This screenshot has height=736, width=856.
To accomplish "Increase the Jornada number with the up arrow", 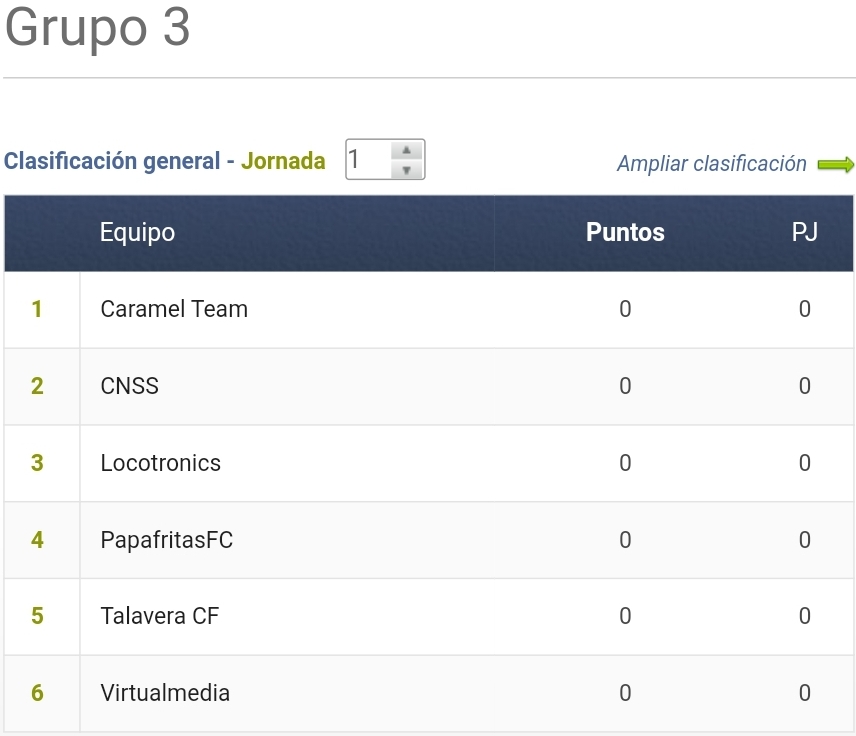I will coord(406,151).
